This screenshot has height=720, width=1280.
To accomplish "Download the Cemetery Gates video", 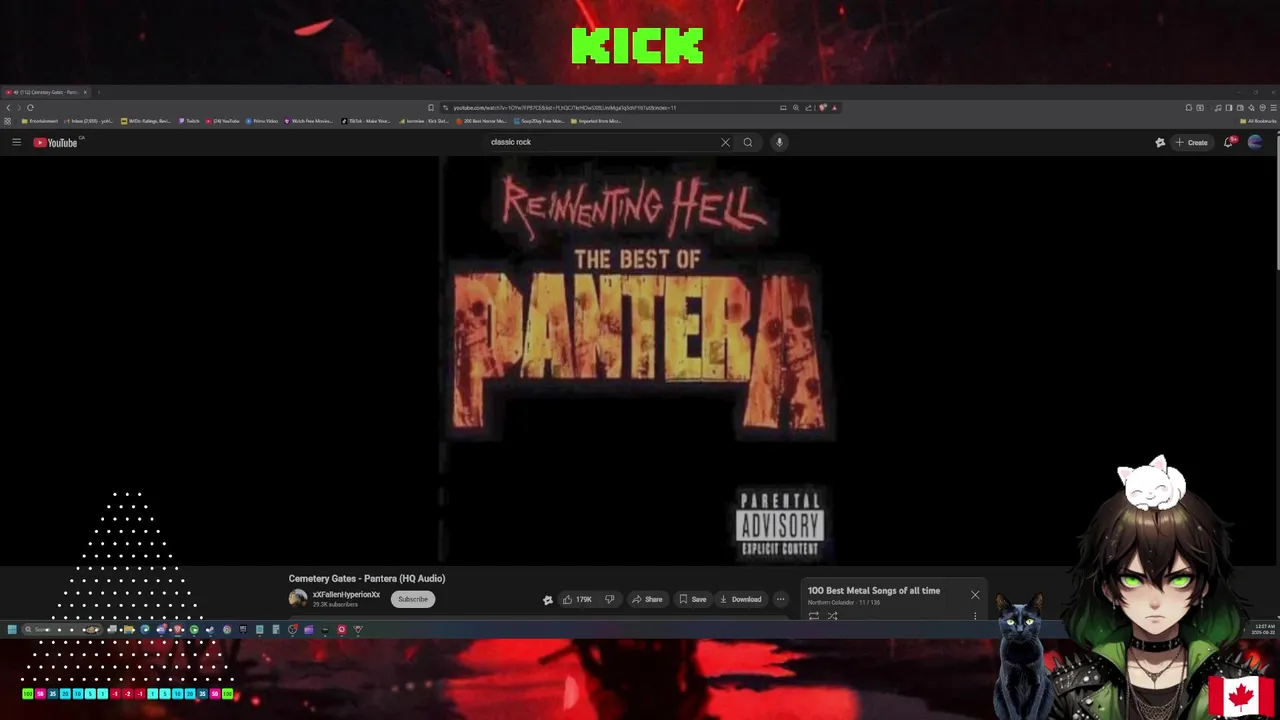I will click(740, 599).
